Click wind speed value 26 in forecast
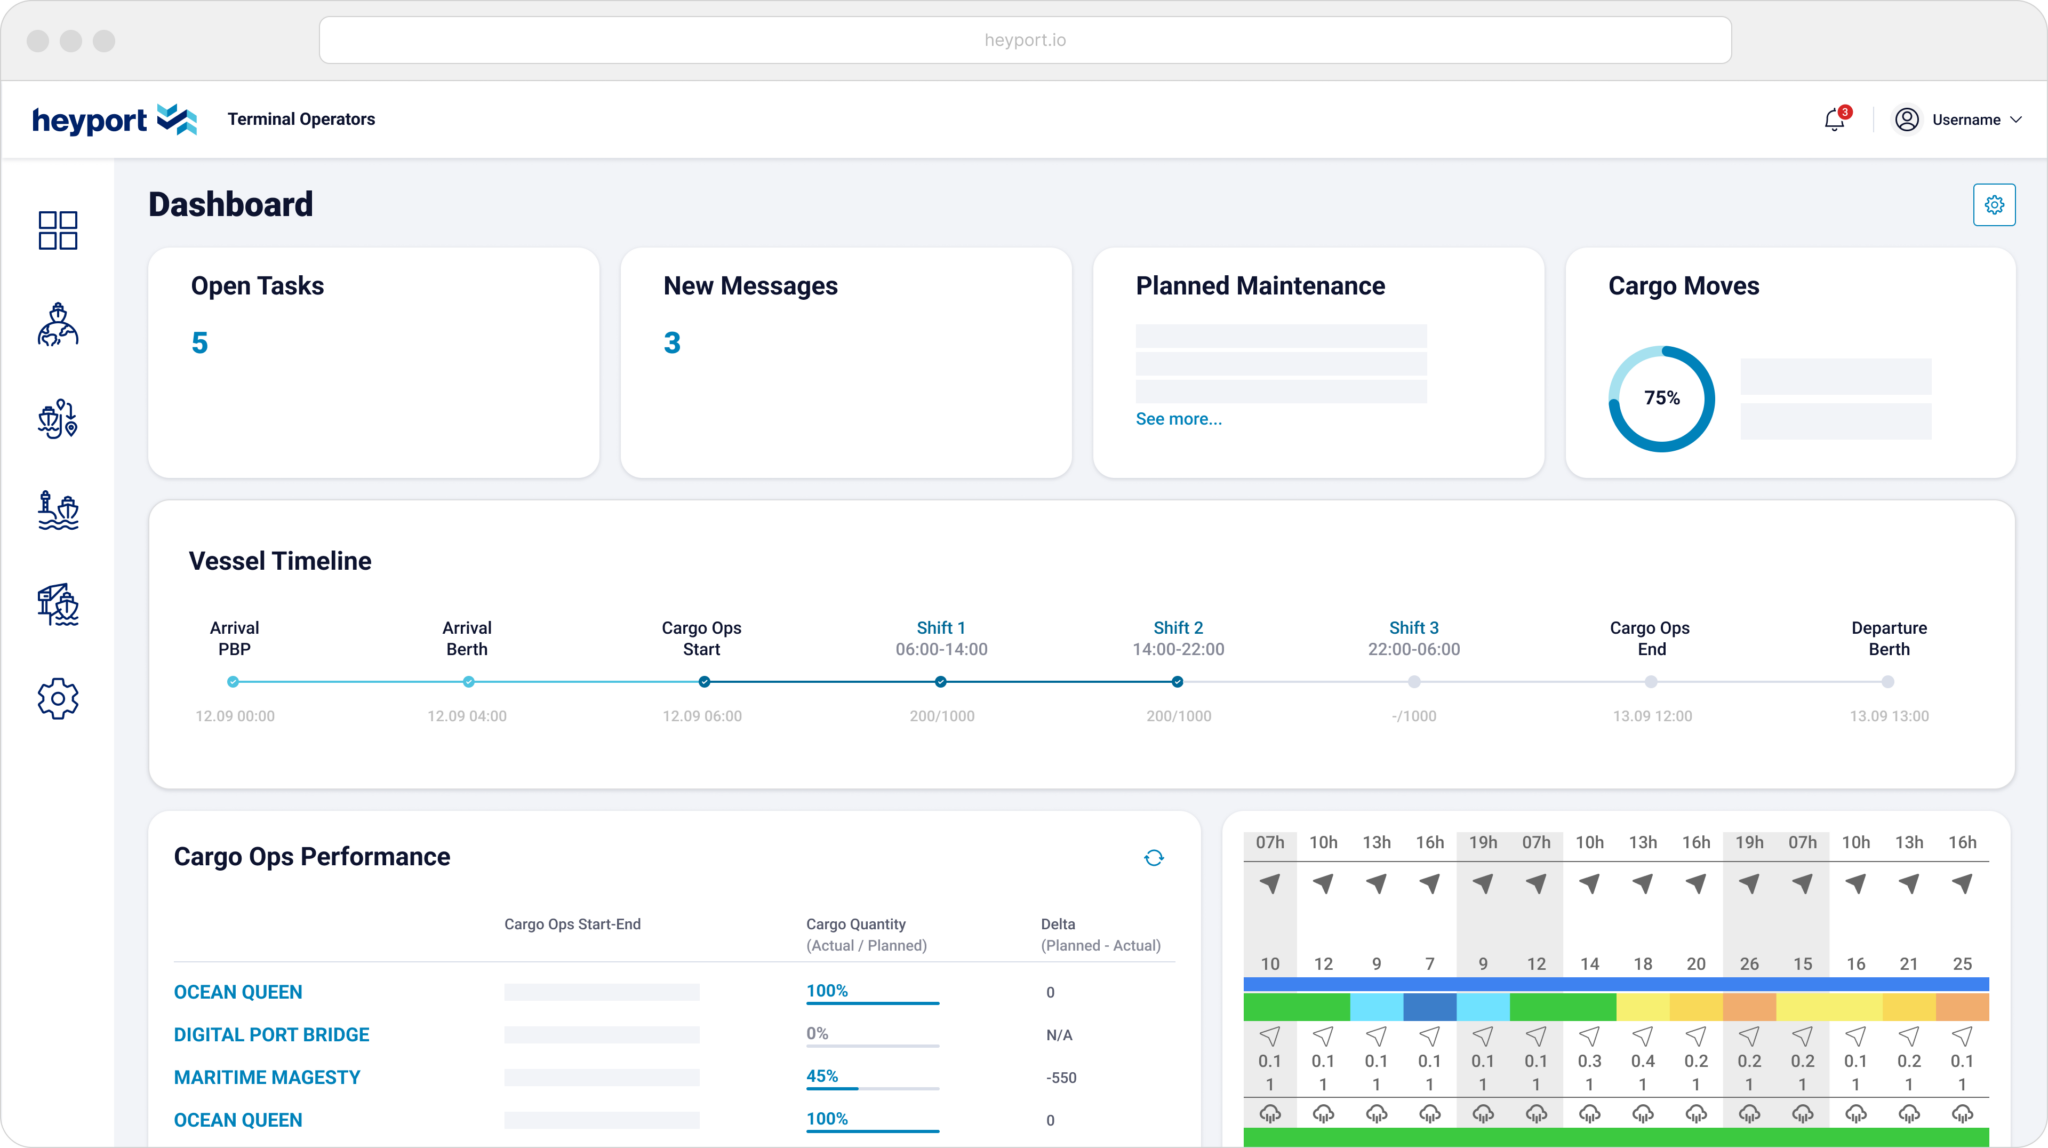2048x1148 pixels. 1749,964
